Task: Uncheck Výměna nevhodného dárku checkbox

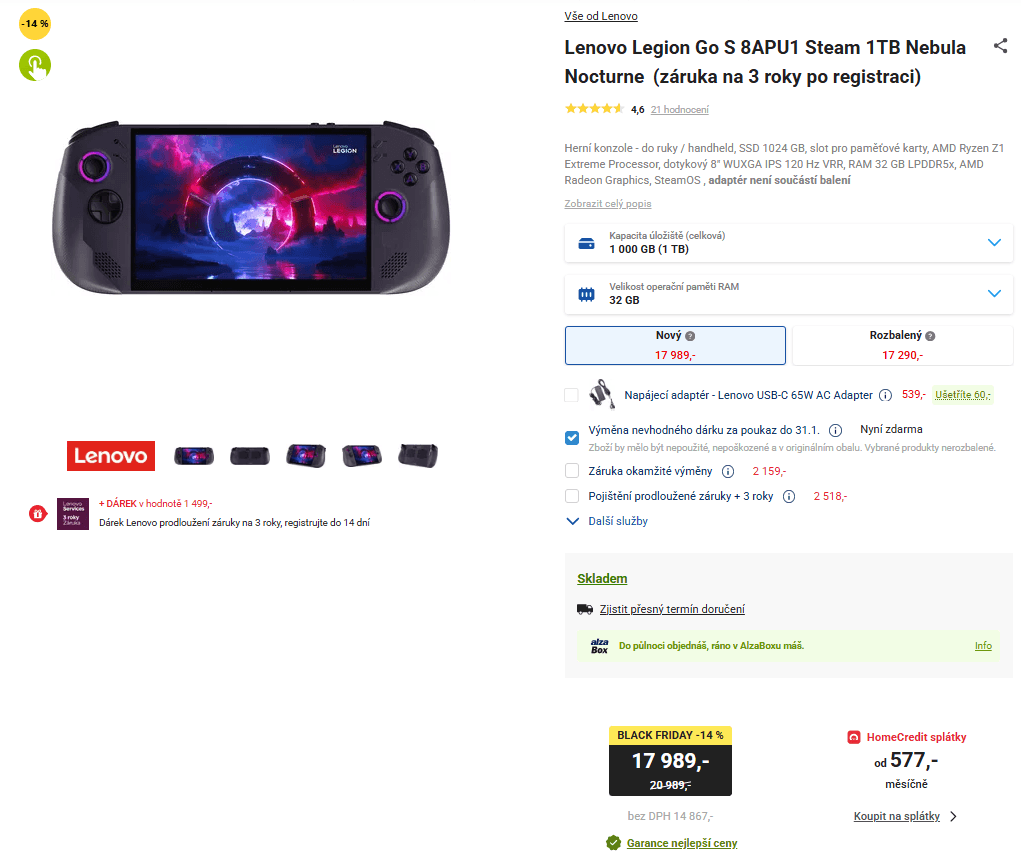Action: [x=572, y=437]
